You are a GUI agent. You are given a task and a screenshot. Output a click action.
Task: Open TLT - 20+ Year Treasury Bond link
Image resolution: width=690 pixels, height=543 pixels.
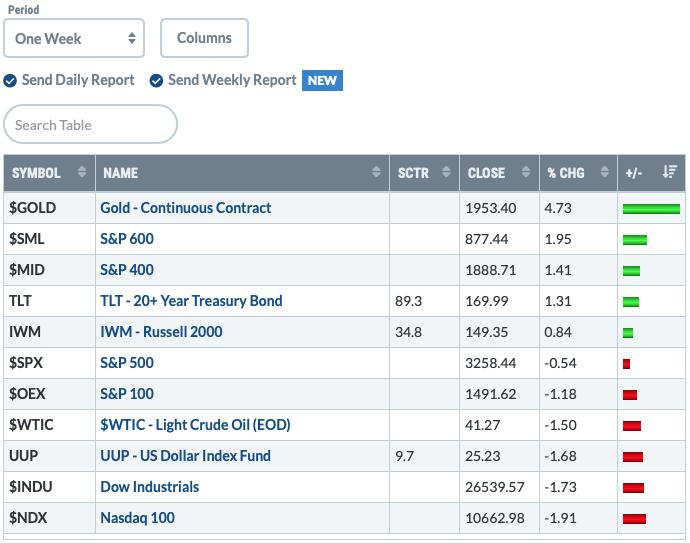[x=191, y=301]
